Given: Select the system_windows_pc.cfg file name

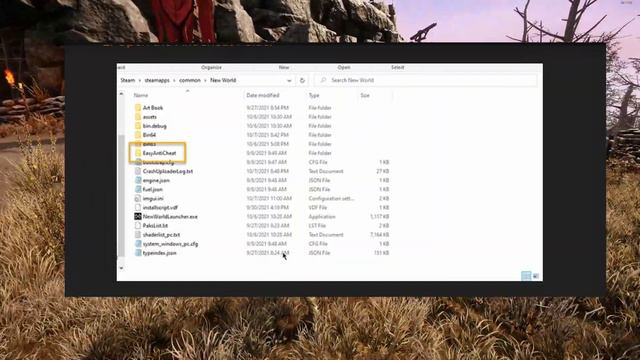Looking at the screenshot, I should tap(171, 244).
